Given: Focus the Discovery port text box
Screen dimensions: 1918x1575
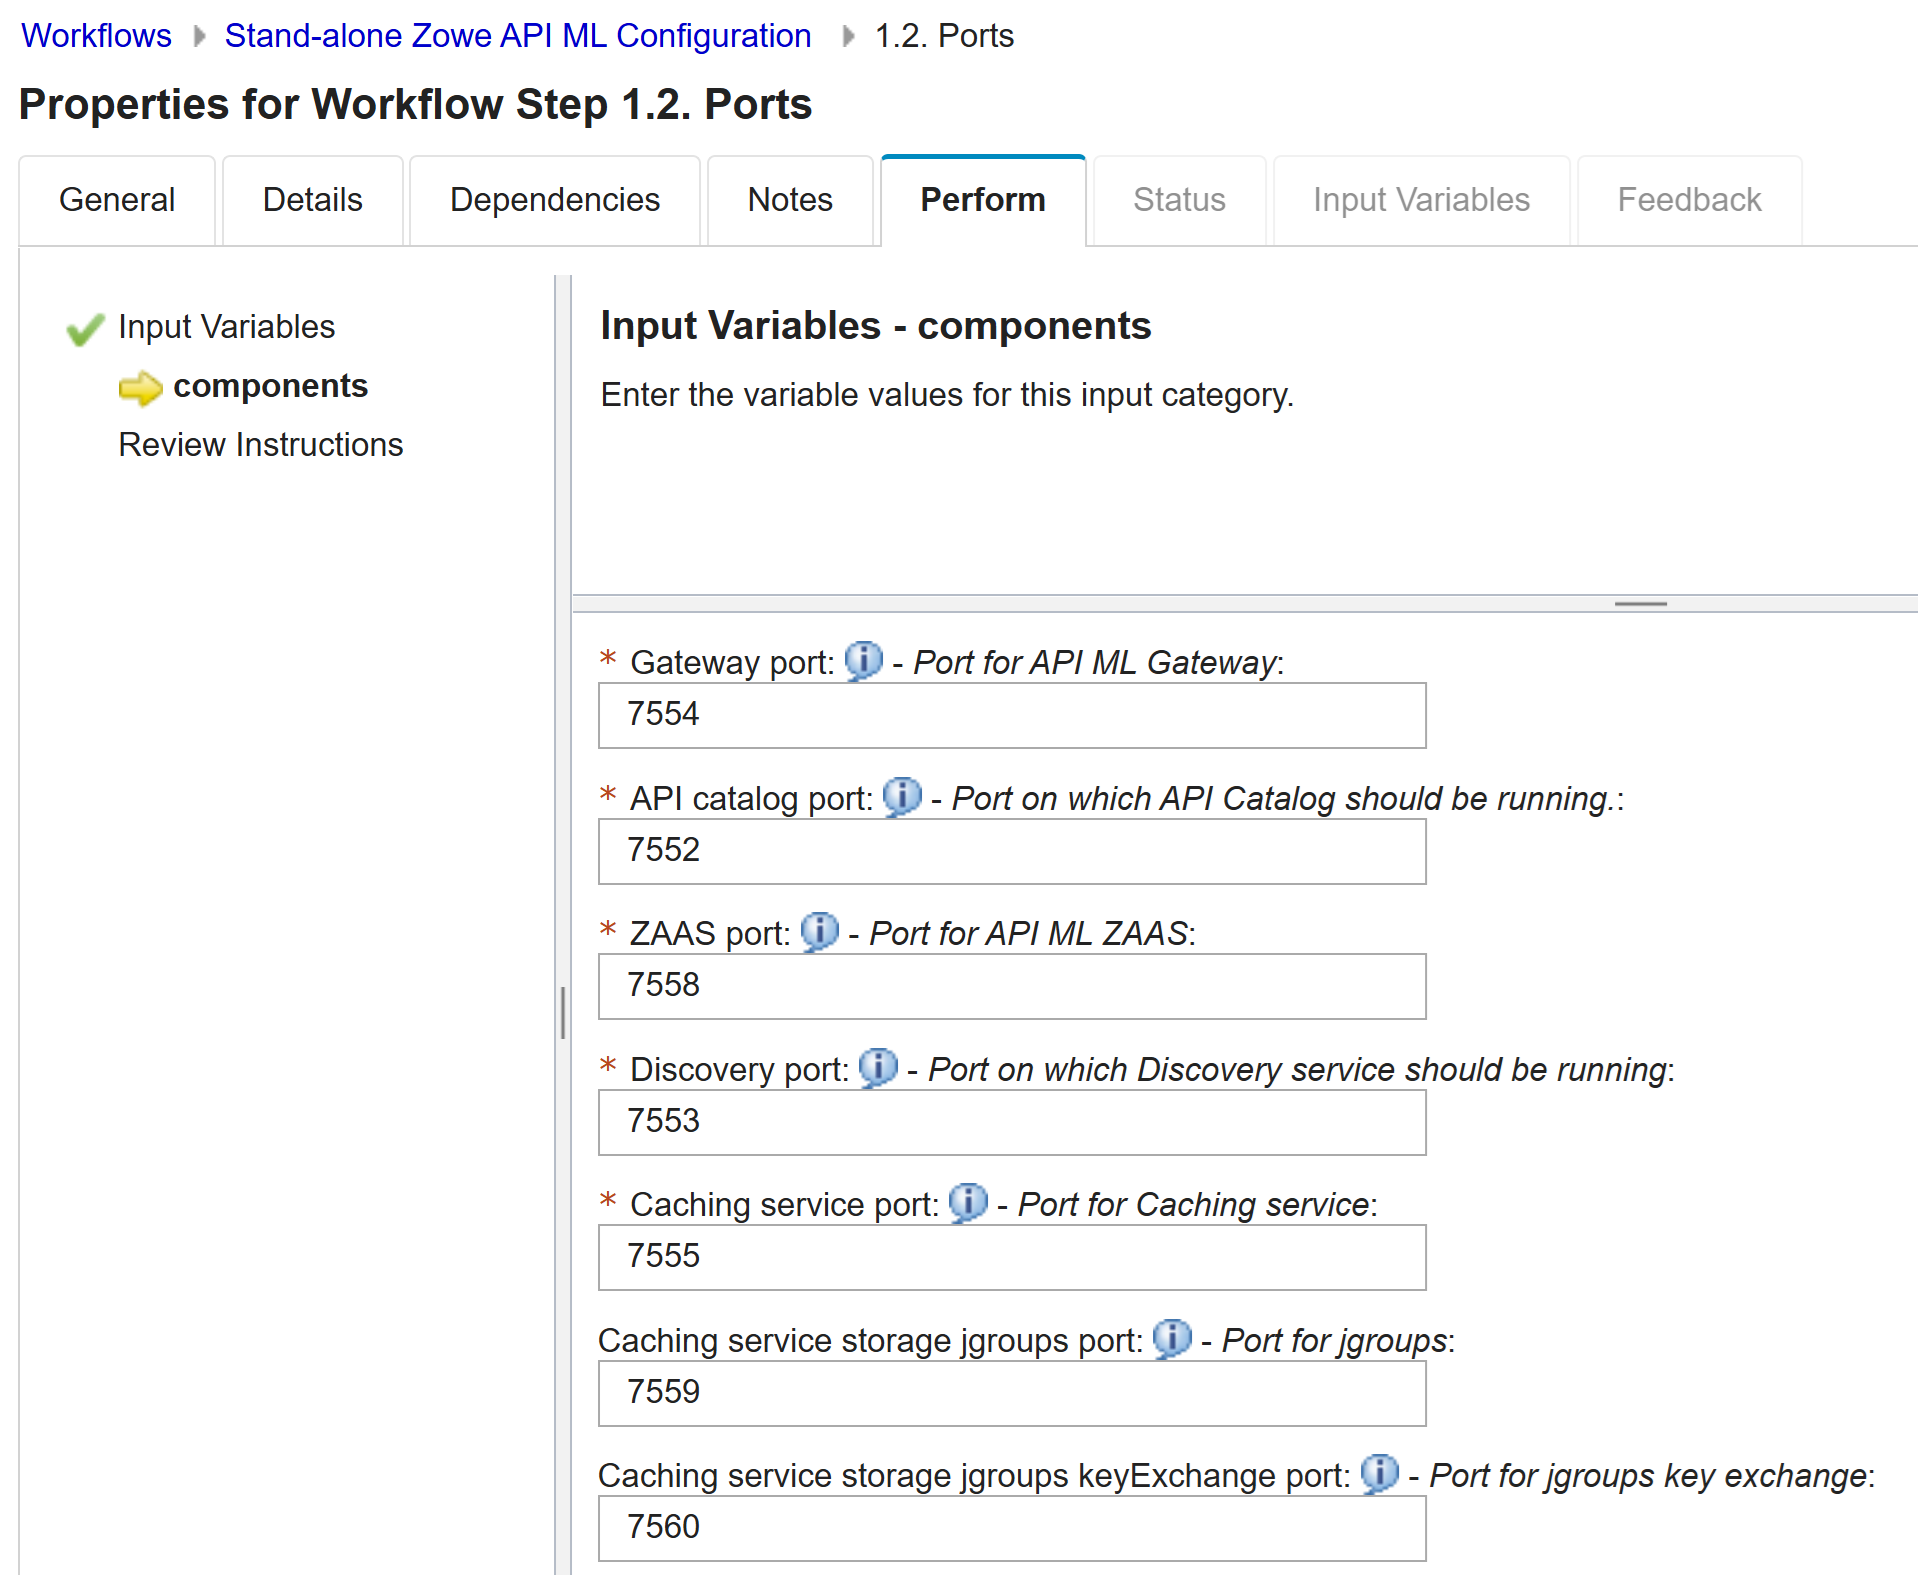Looking at the screenshot, I should [1011, 1122].
